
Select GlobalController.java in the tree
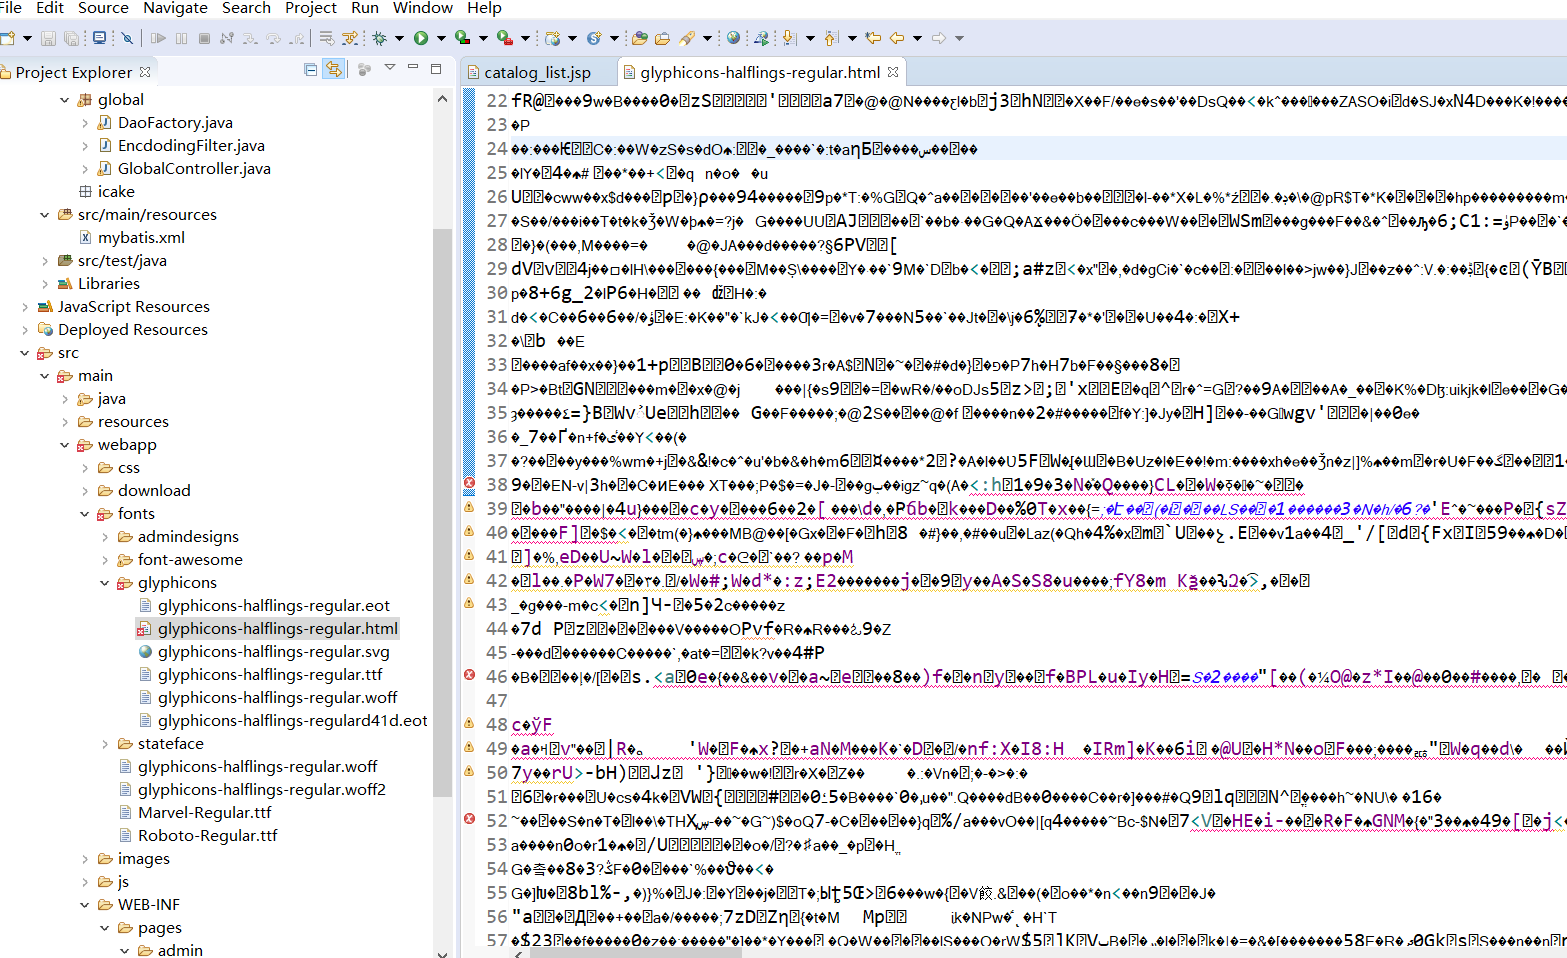click(x=194, y=169)
